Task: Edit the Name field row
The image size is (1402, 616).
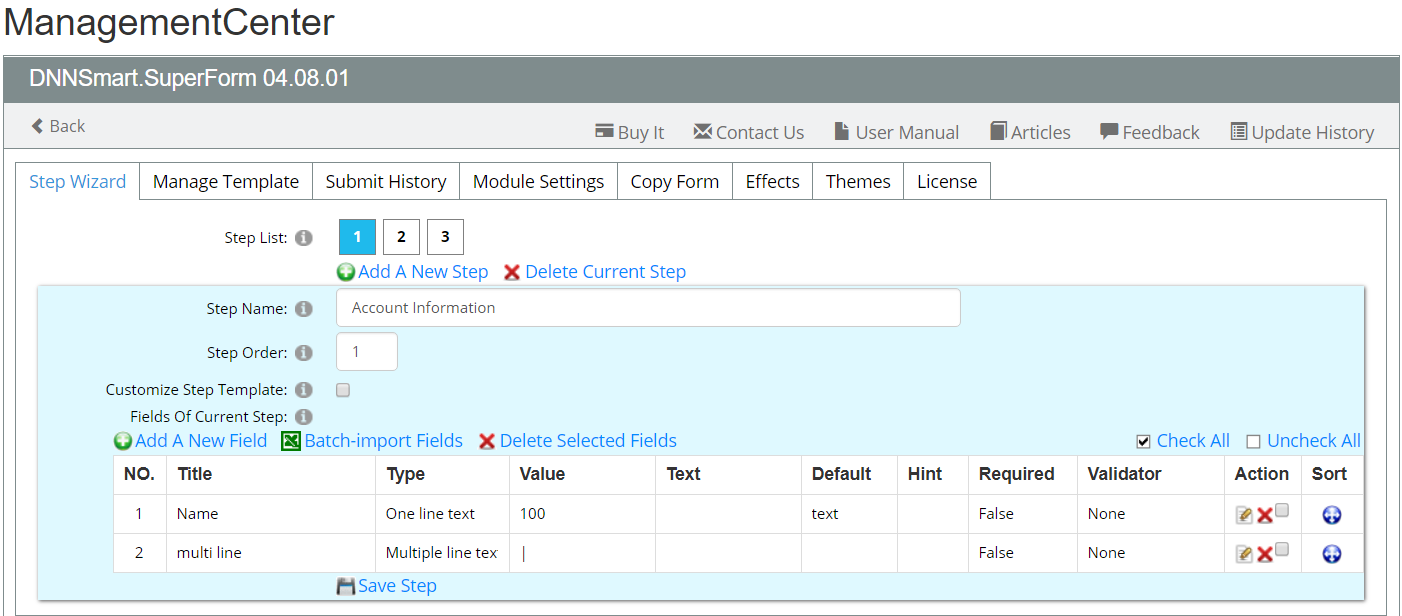Action: tap(1244, 515)
